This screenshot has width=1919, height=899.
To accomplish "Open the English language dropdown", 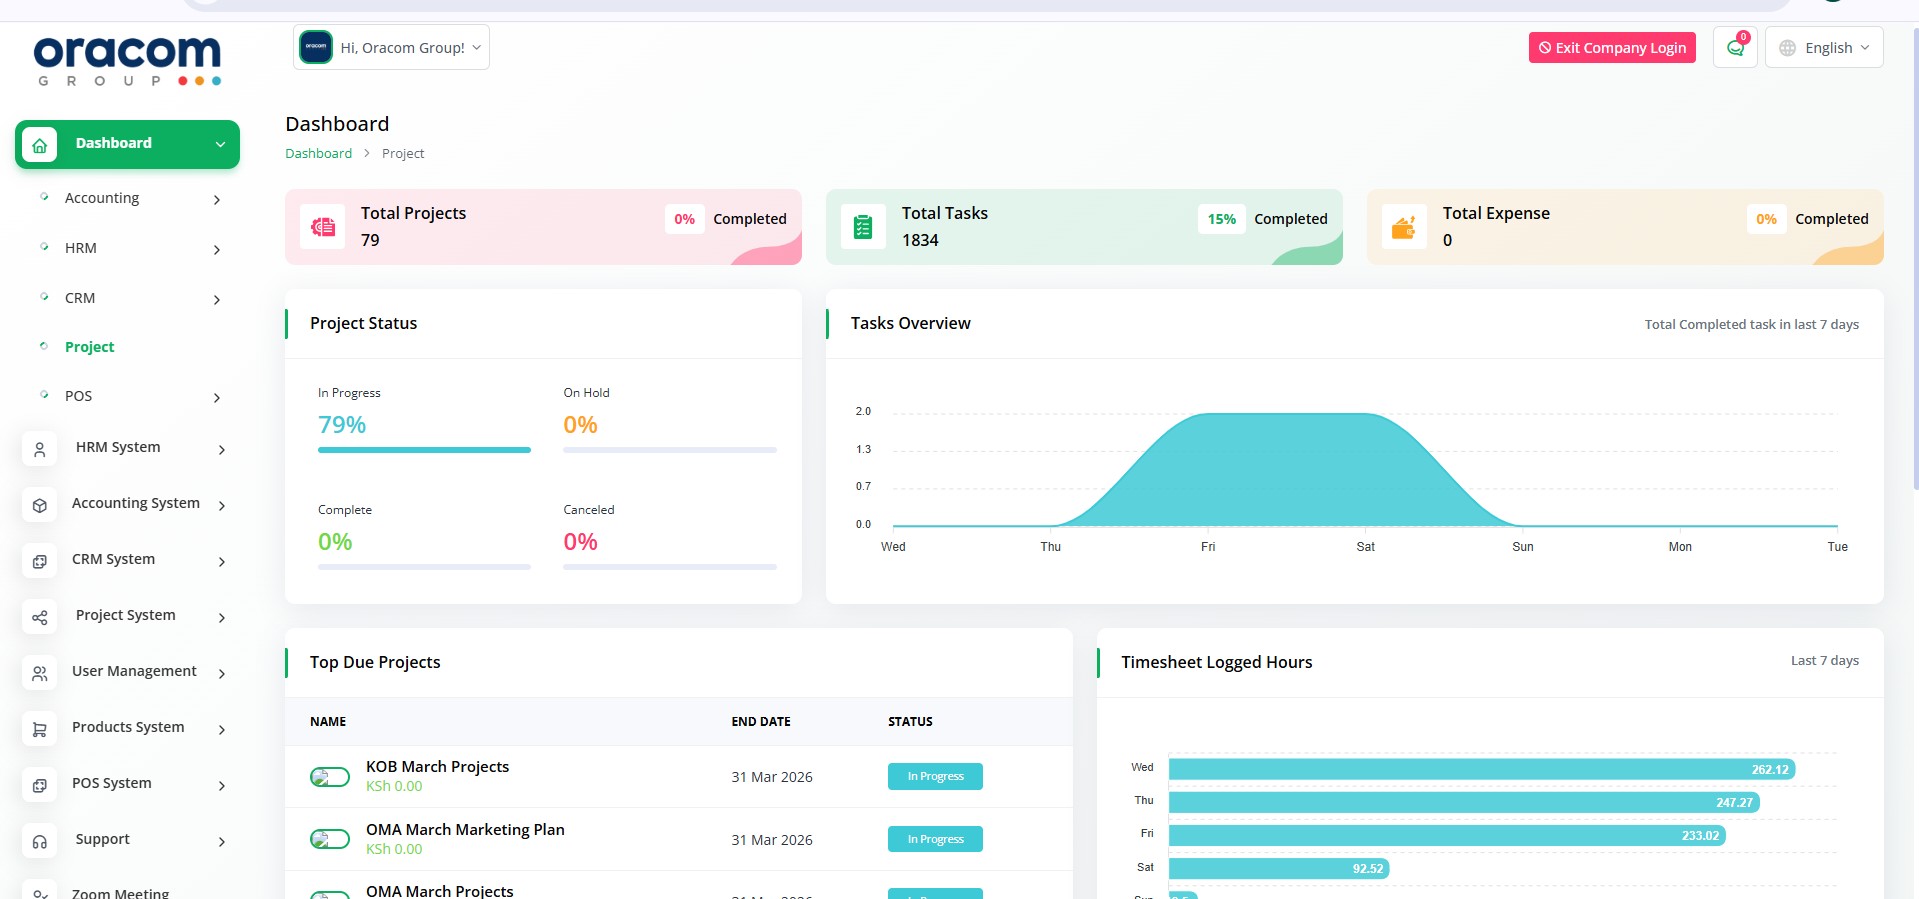I will 1824,48.
